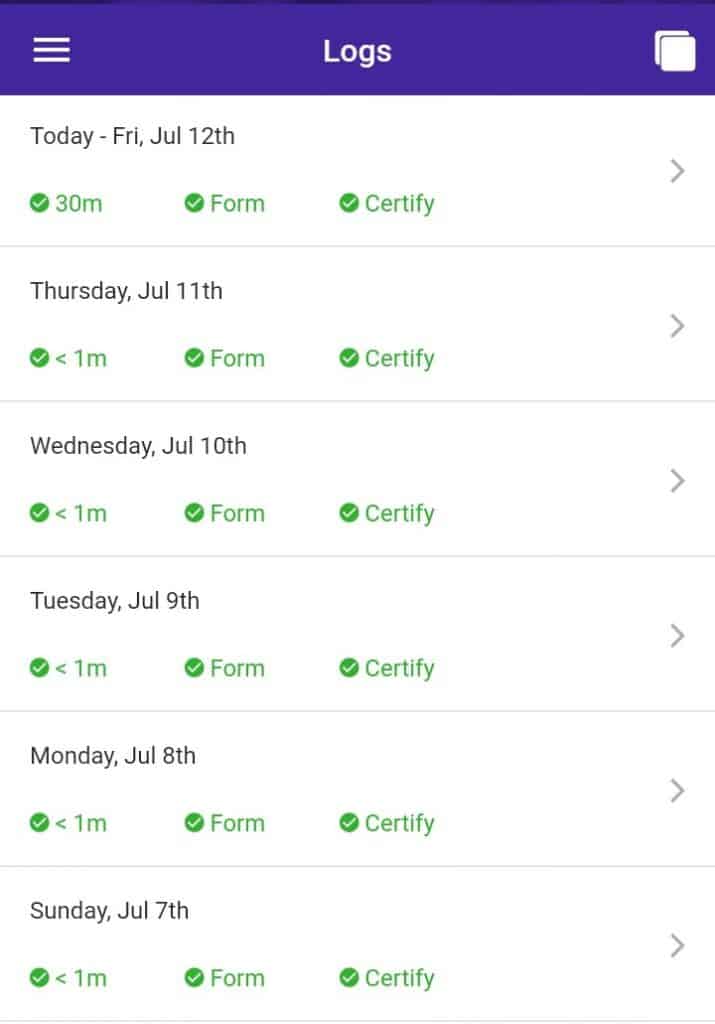This screenshot has height=1024, width=715.
Task: Click the Form status check for Today's log
Action: [194, 203]
